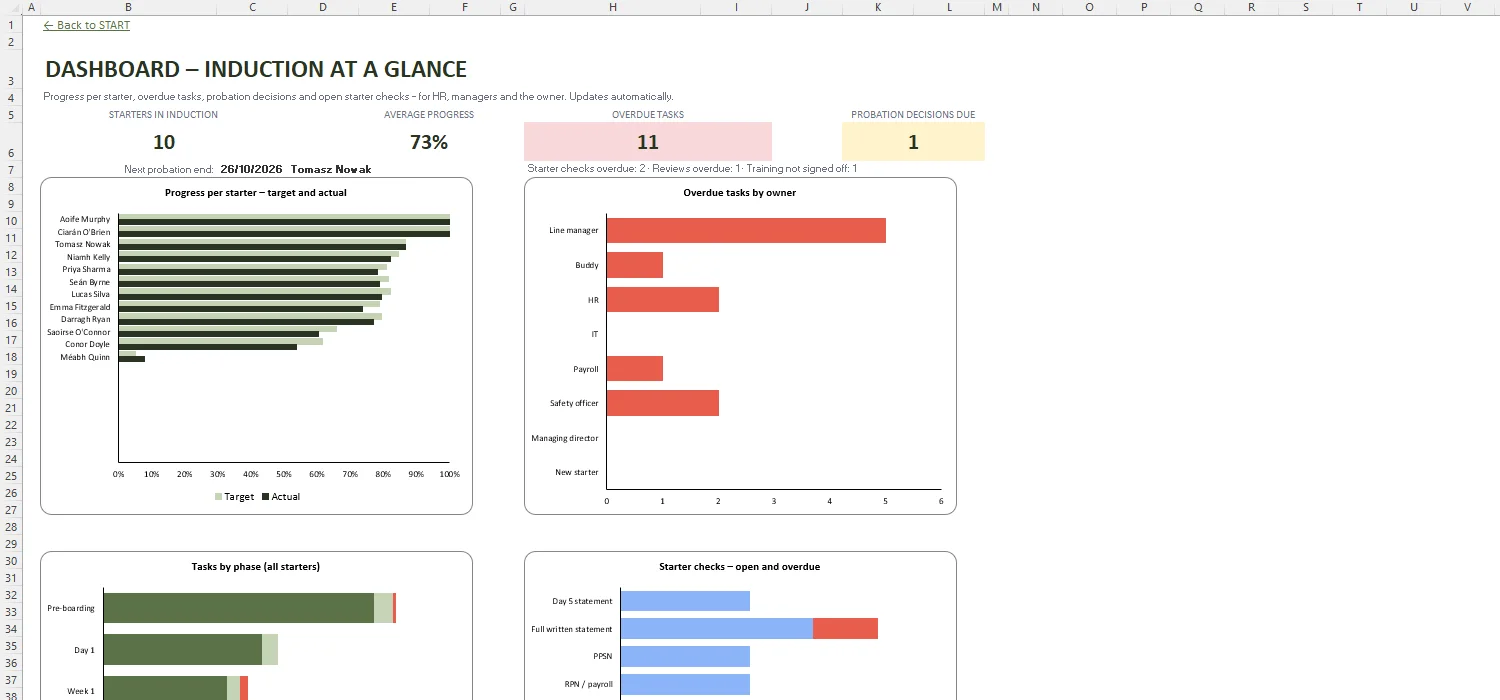Select row 6 header
Viewport: 1500px width, 700px height.
[10, 142]
